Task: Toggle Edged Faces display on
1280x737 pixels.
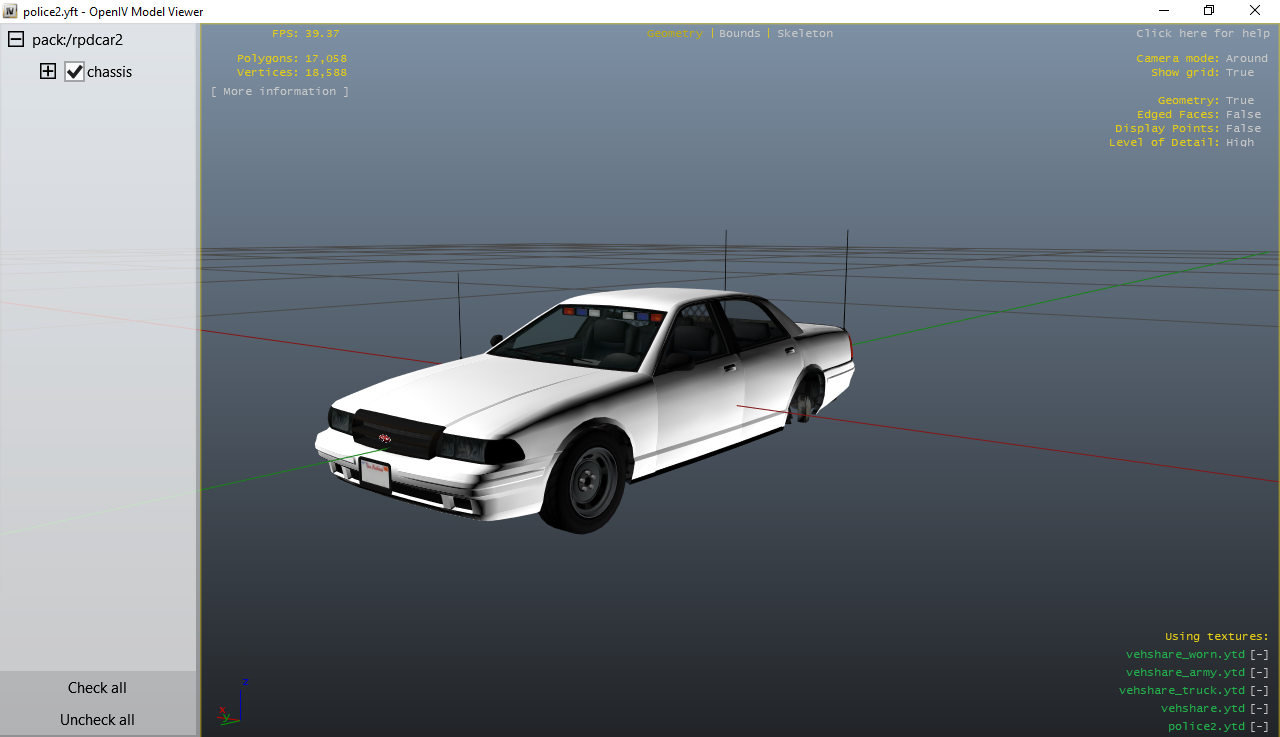Action: [1243, 115]
